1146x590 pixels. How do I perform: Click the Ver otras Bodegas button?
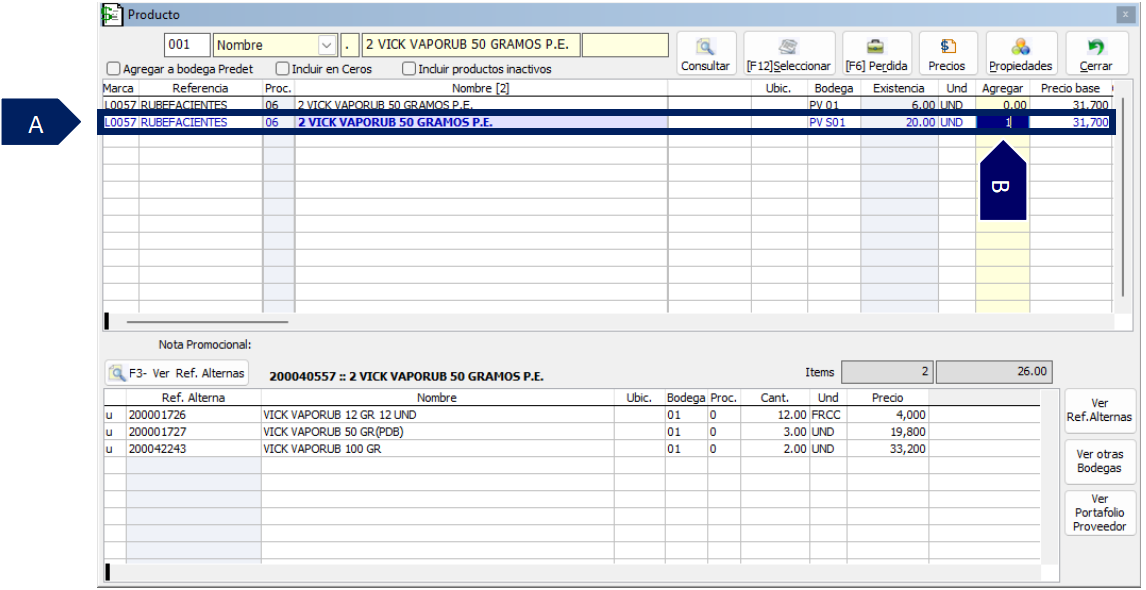[x=1101, y=461]
